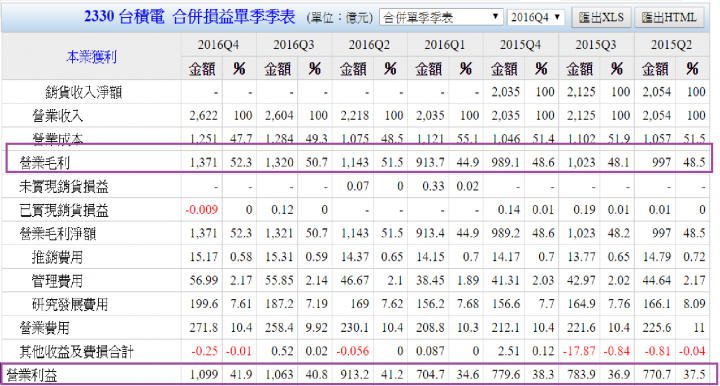
Task: Click the 營業收入 row label
Action: tap(57, 116)
